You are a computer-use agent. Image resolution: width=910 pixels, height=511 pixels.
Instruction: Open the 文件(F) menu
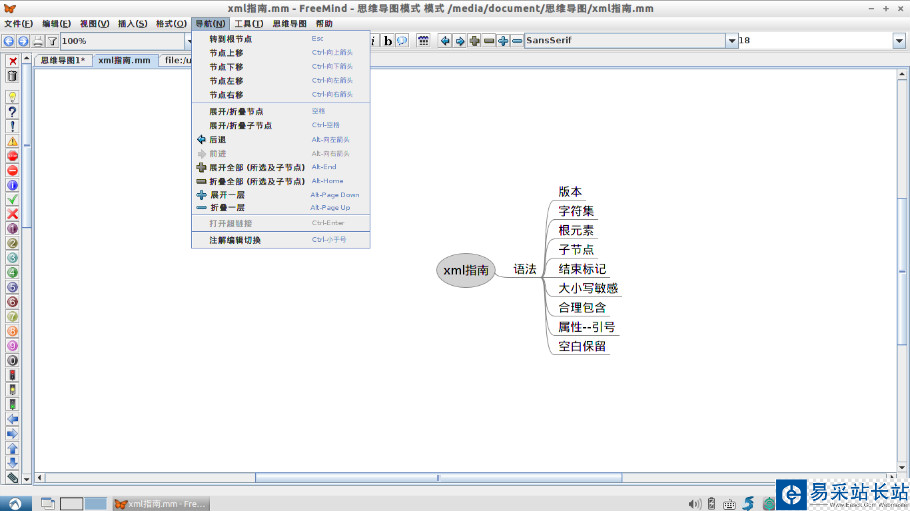(19, 24)
